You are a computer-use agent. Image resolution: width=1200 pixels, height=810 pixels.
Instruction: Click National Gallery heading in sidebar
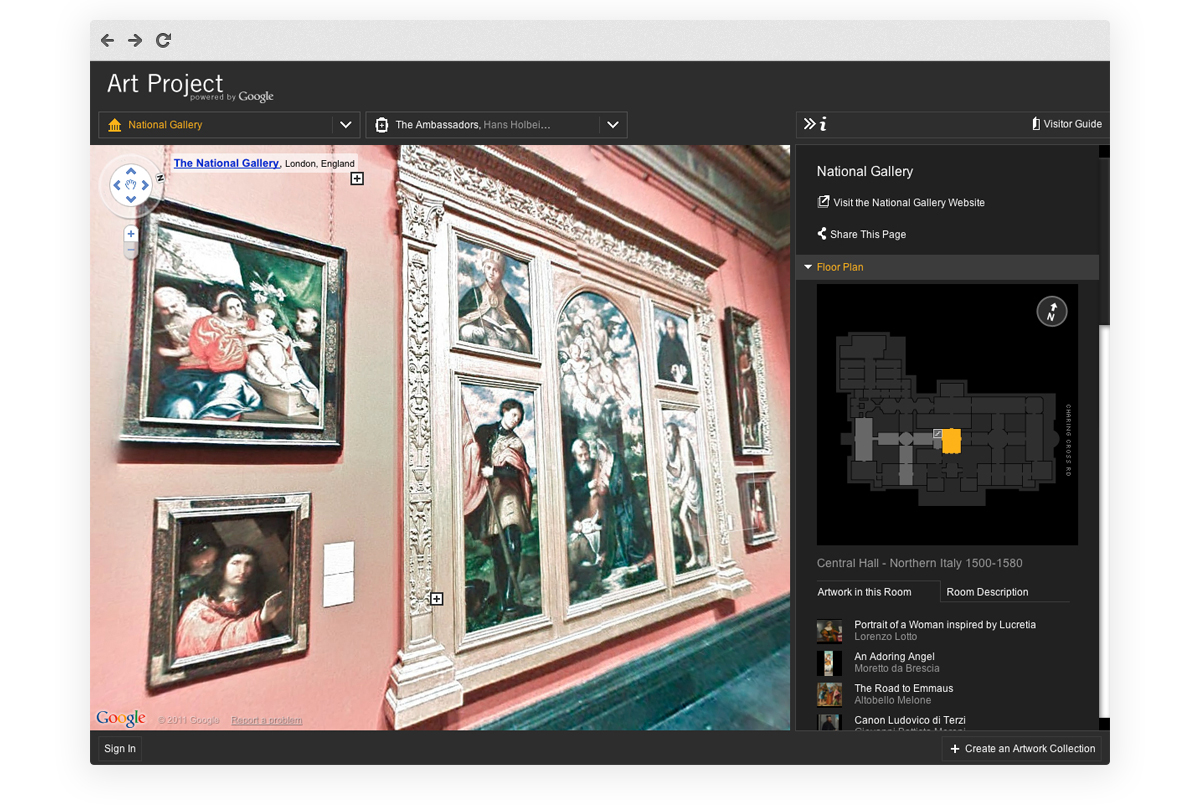tap(865, 171)
